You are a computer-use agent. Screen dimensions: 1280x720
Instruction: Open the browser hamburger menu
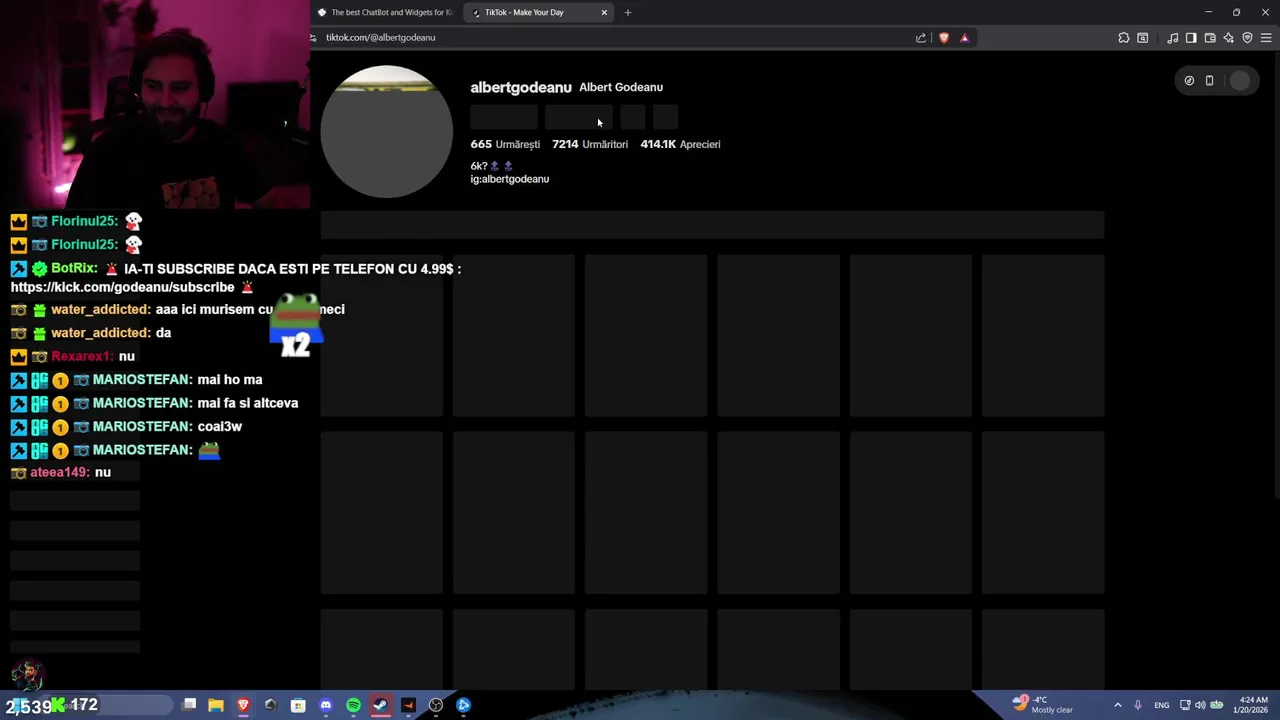(x=1266, y=38)
